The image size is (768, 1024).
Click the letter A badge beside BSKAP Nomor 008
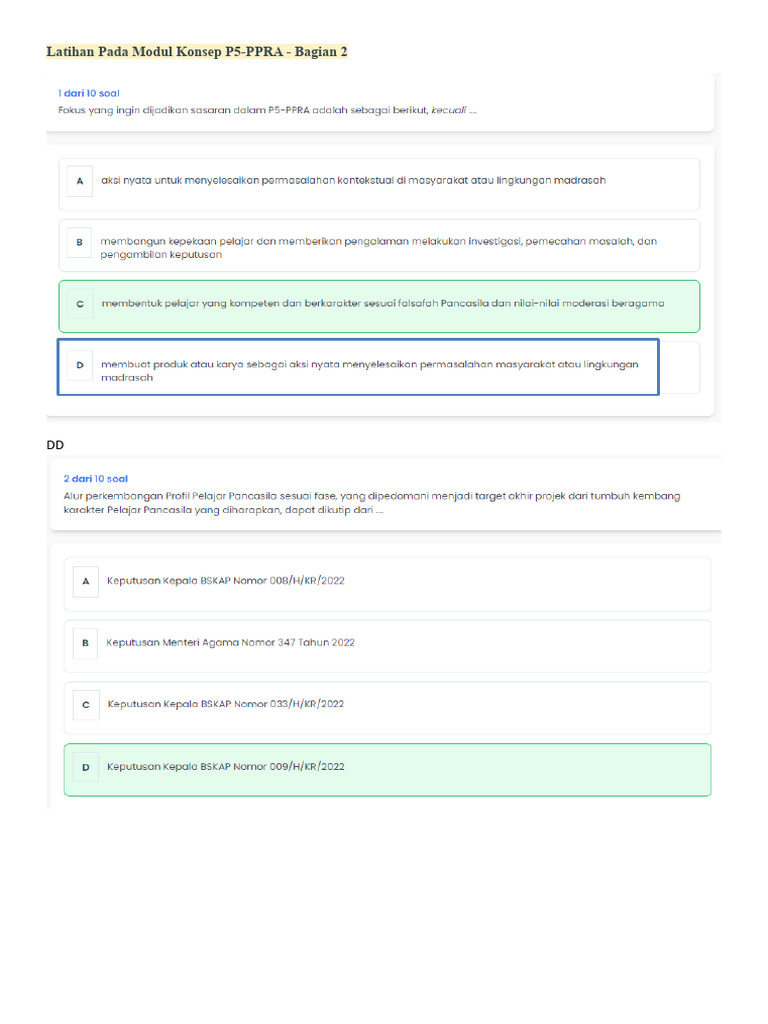pyautogui.click(x=86, y=581)
